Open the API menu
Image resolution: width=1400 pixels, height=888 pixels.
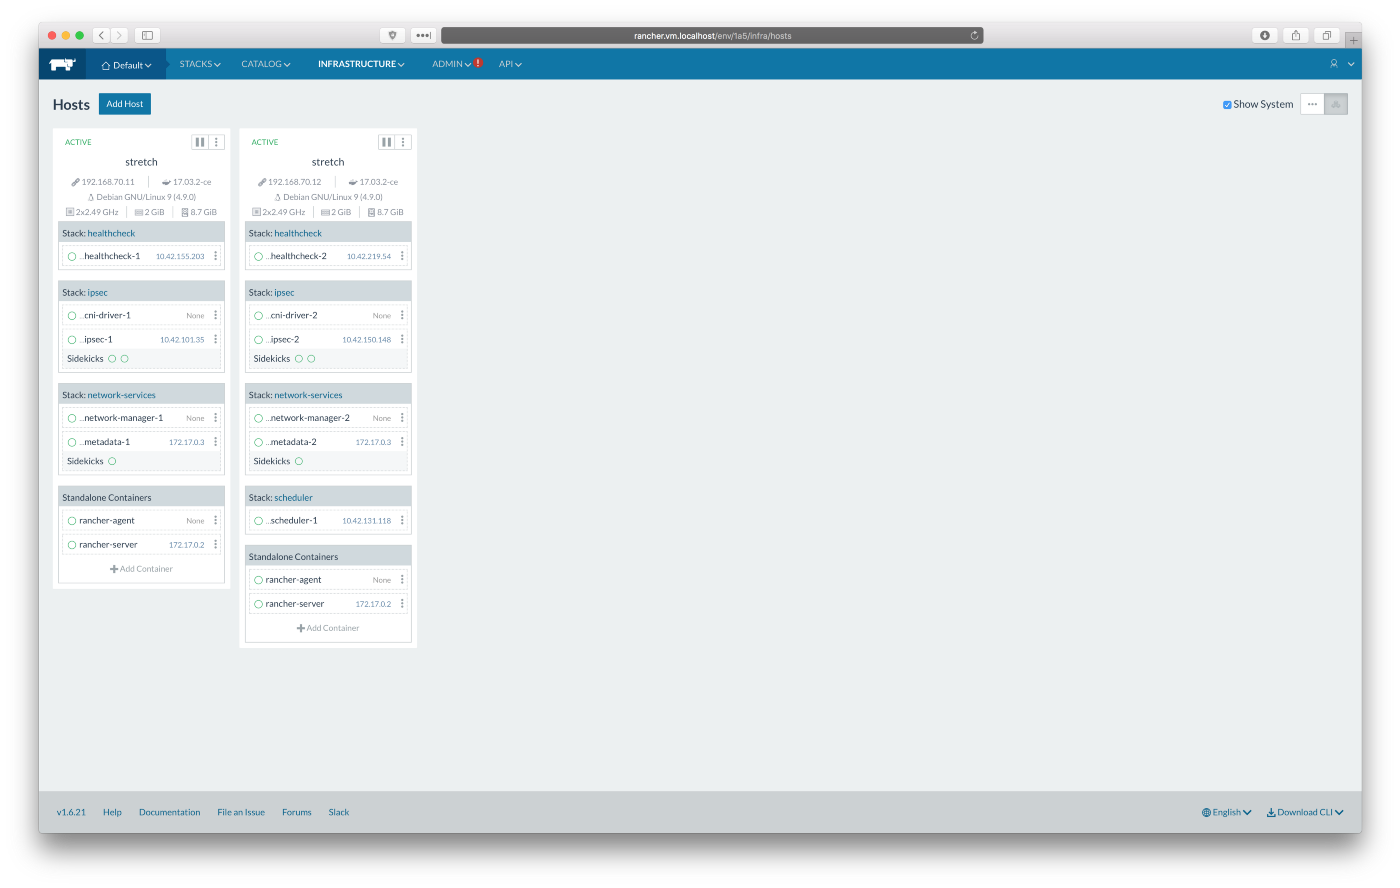tap(510, 64)
